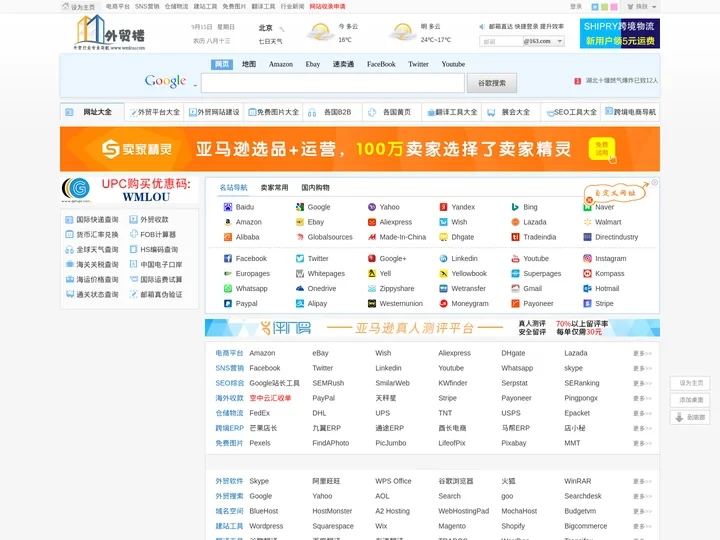Open the Yandex icon
Image resolution: width=720 pixels, height=540 pixels.
tap(443, 207)
